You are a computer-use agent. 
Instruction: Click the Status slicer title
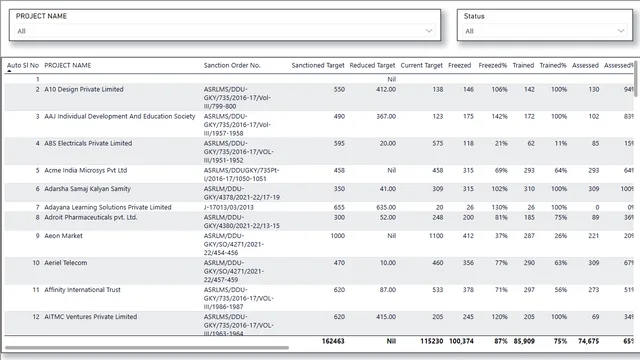474,16
